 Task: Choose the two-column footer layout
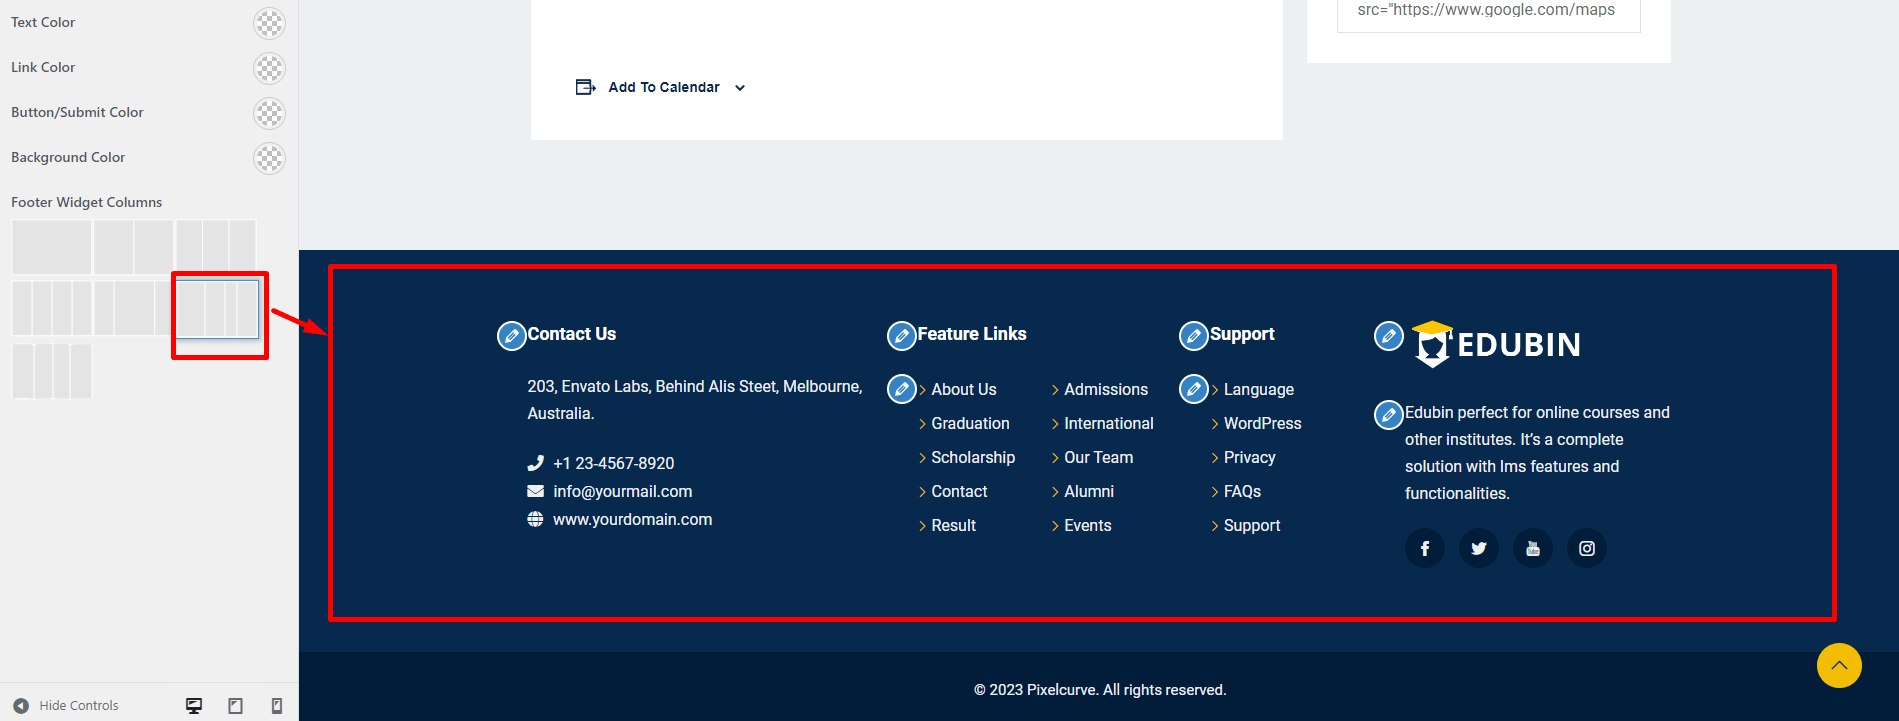[134, 247]
